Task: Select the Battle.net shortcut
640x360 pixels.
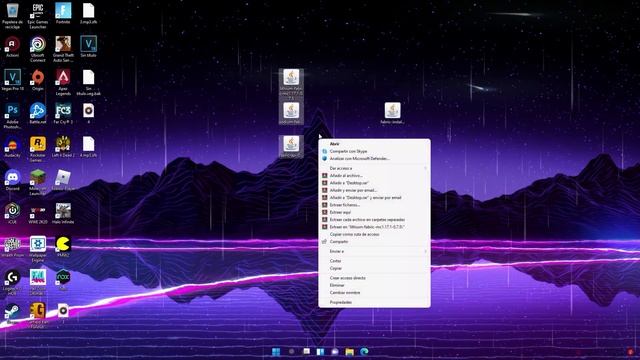Action: tap(38, 113)
